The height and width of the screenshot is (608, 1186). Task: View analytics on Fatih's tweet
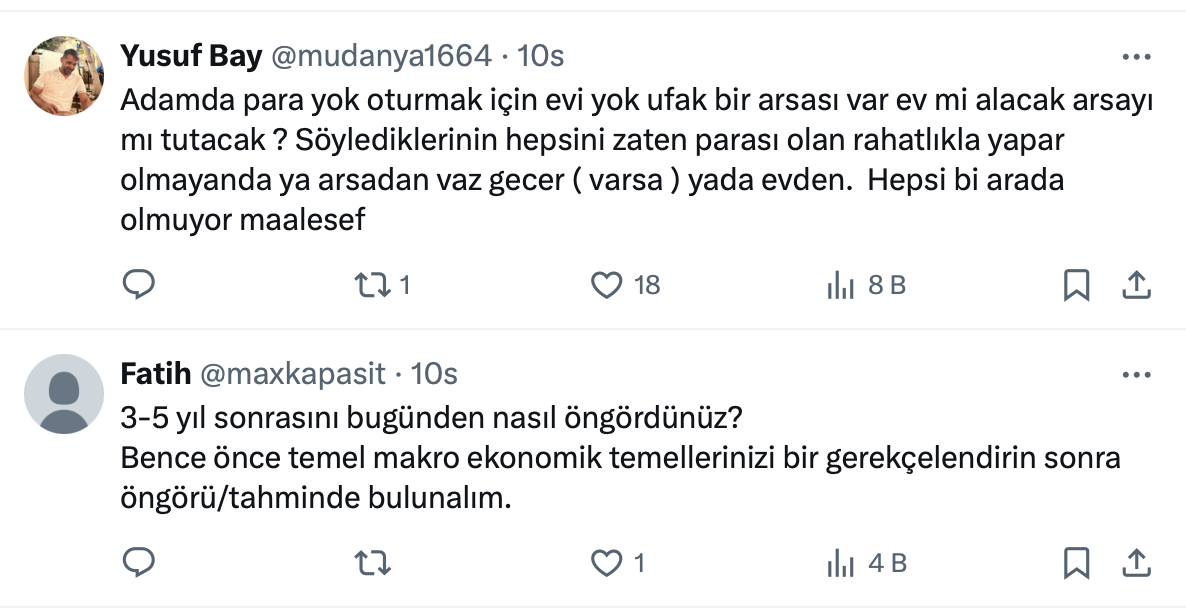[x=840, y=564]
